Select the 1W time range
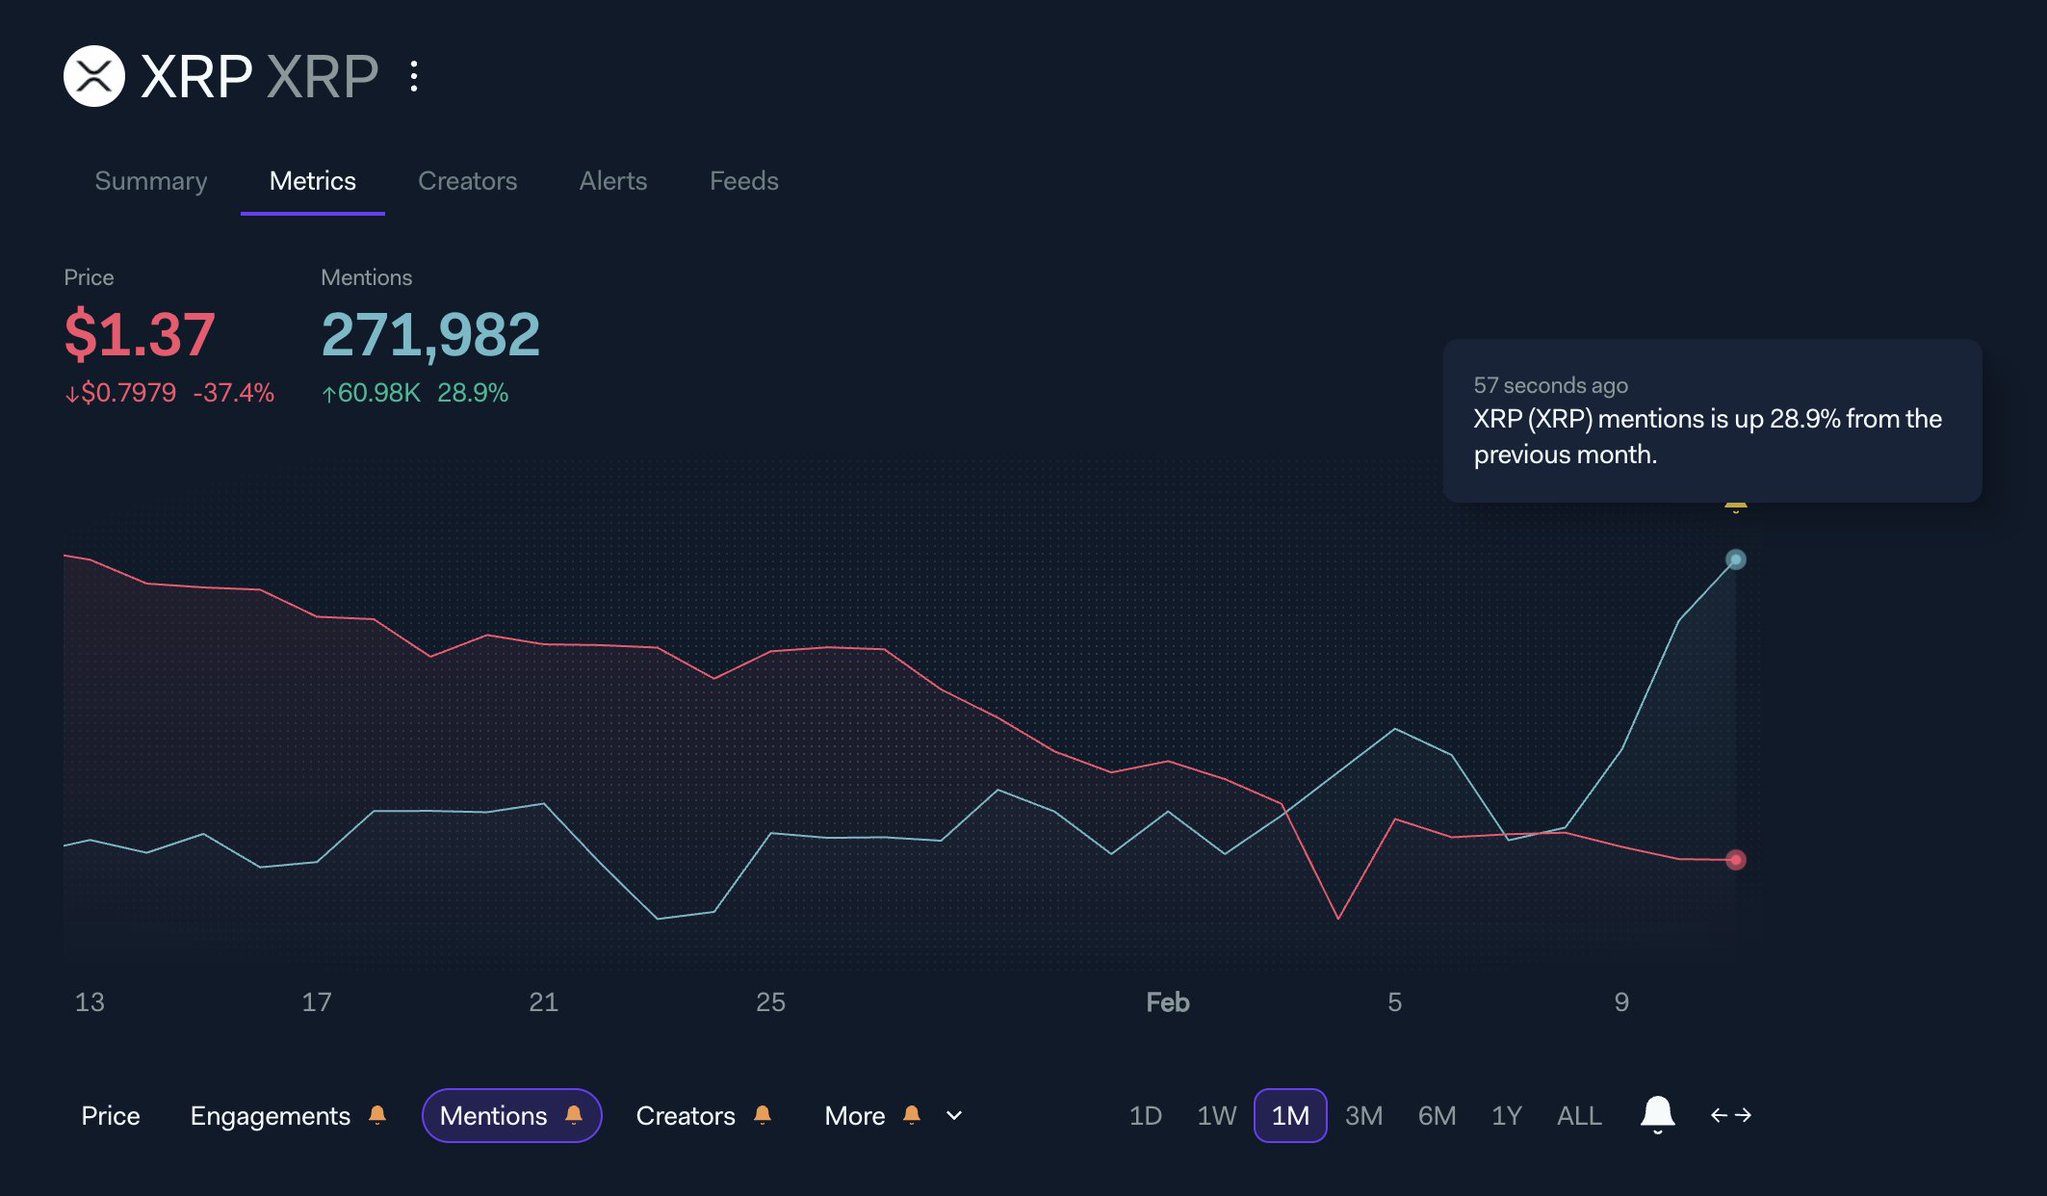Screen dimensions: 2047x1196 [x=1216, y=1115]
